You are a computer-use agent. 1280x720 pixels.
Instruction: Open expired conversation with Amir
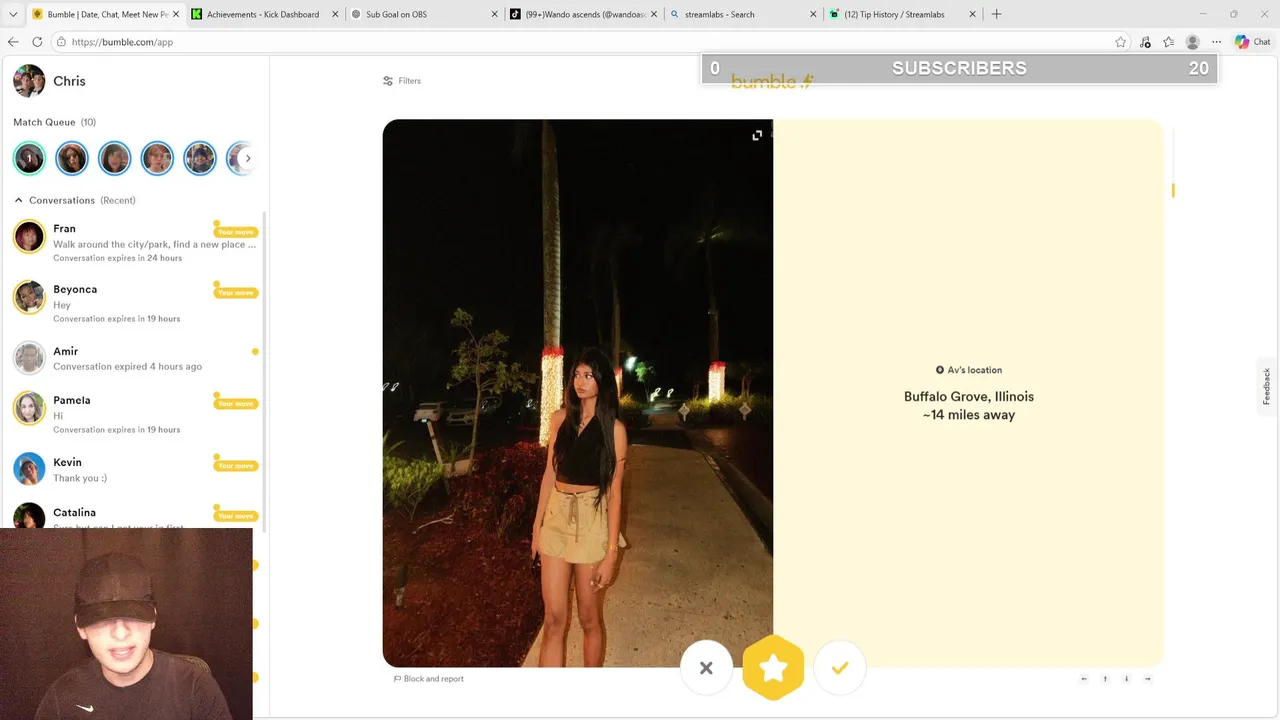[135, 358]
